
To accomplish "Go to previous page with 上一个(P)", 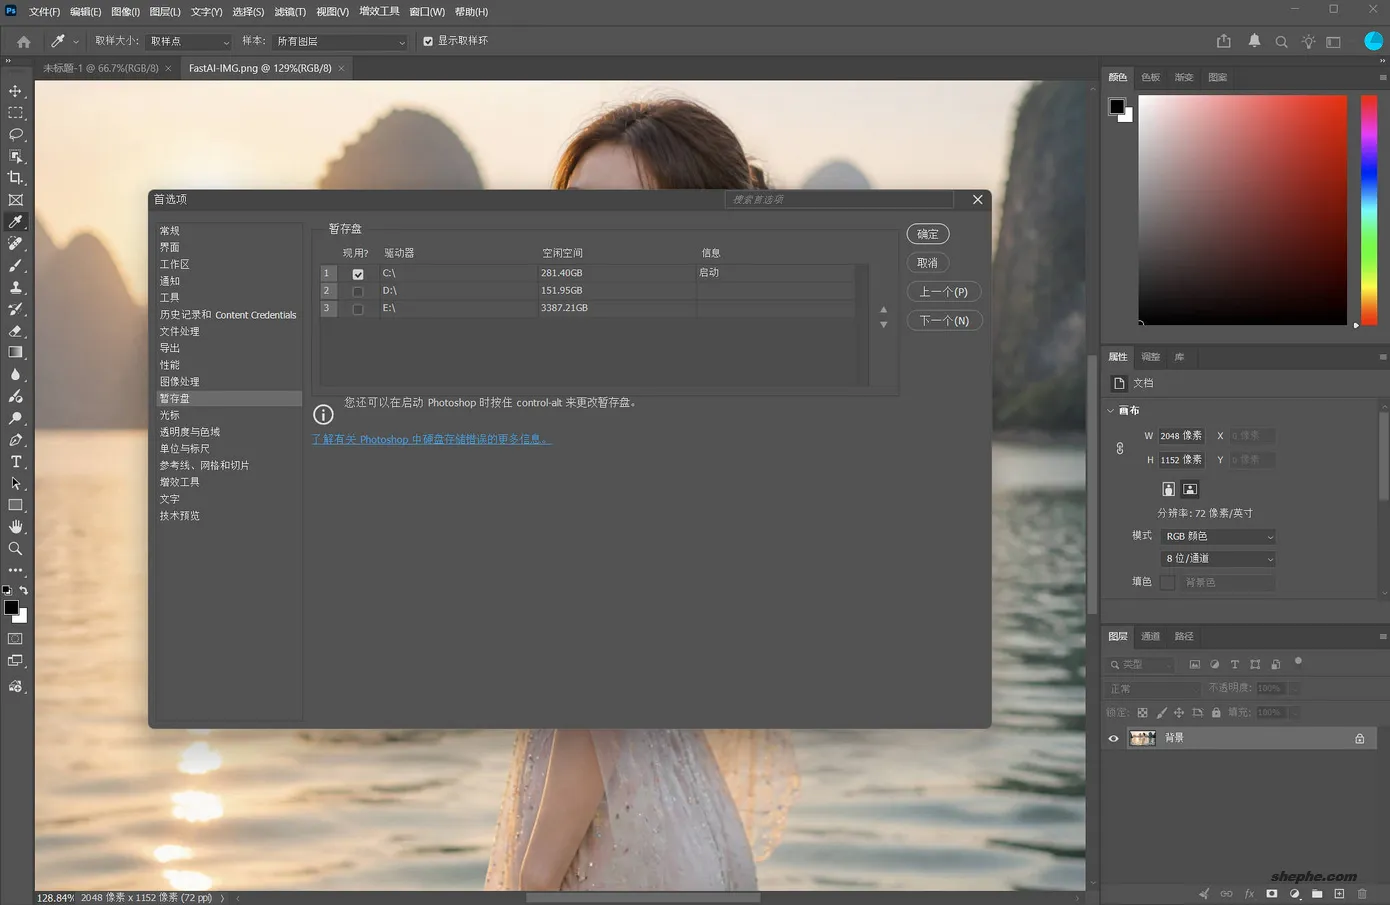I will [x=944, y=292].
